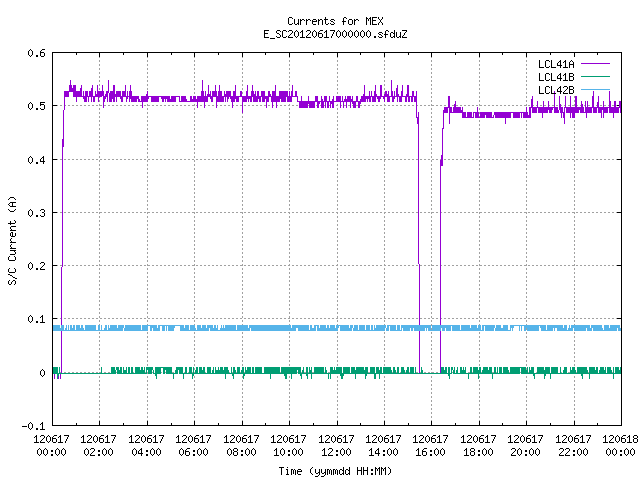
Task: Click y-axis tick value -0.1
Action: [x=33, y=426]
